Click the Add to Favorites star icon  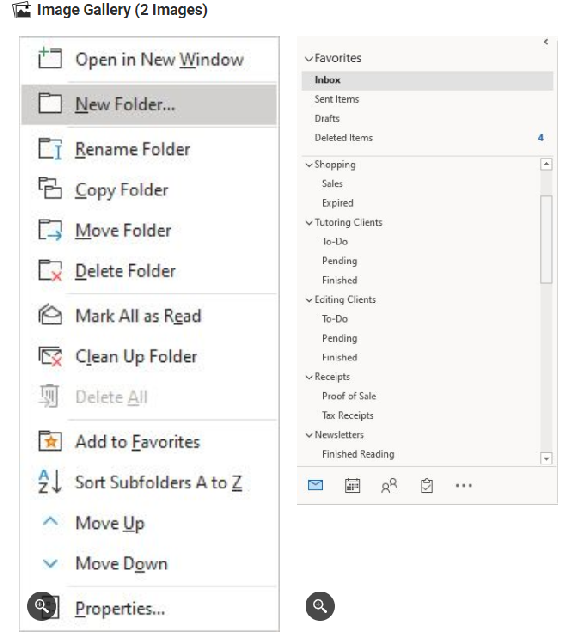50,441
